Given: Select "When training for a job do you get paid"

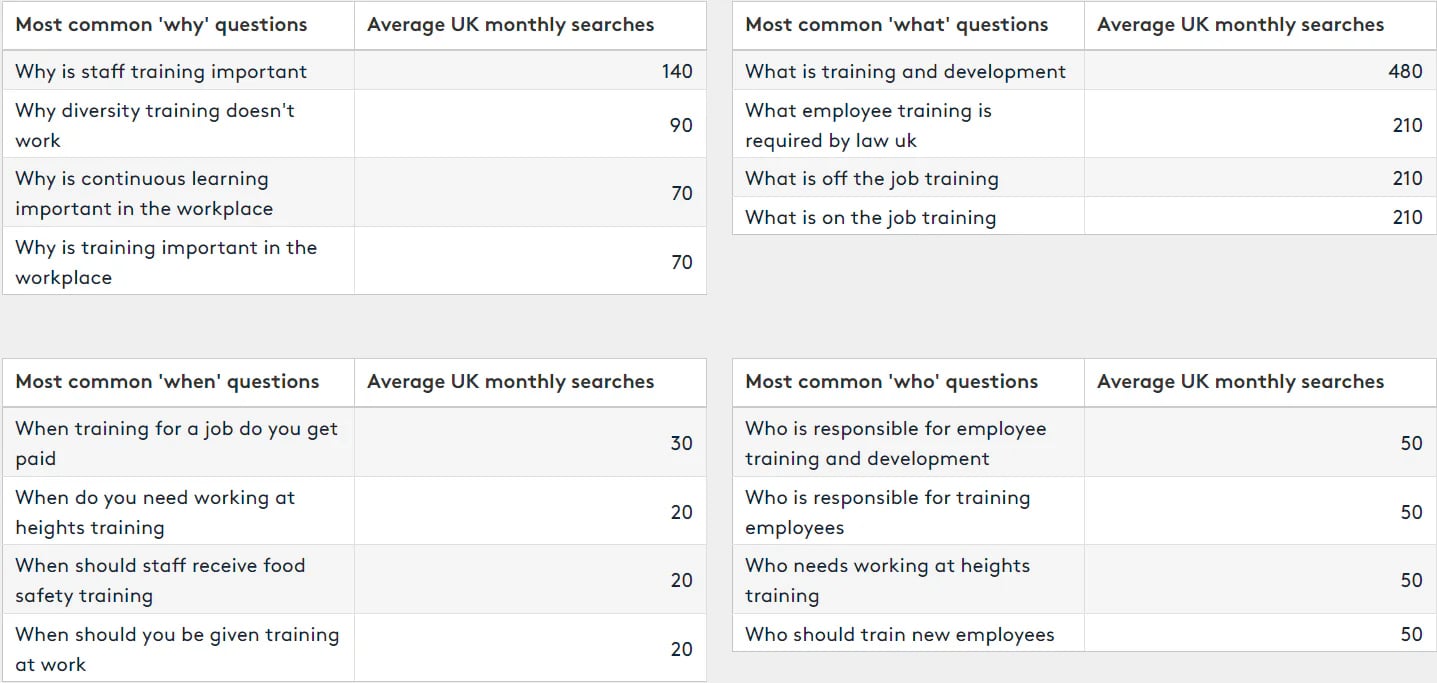Looking at the screenshot, I should (176, 443).
